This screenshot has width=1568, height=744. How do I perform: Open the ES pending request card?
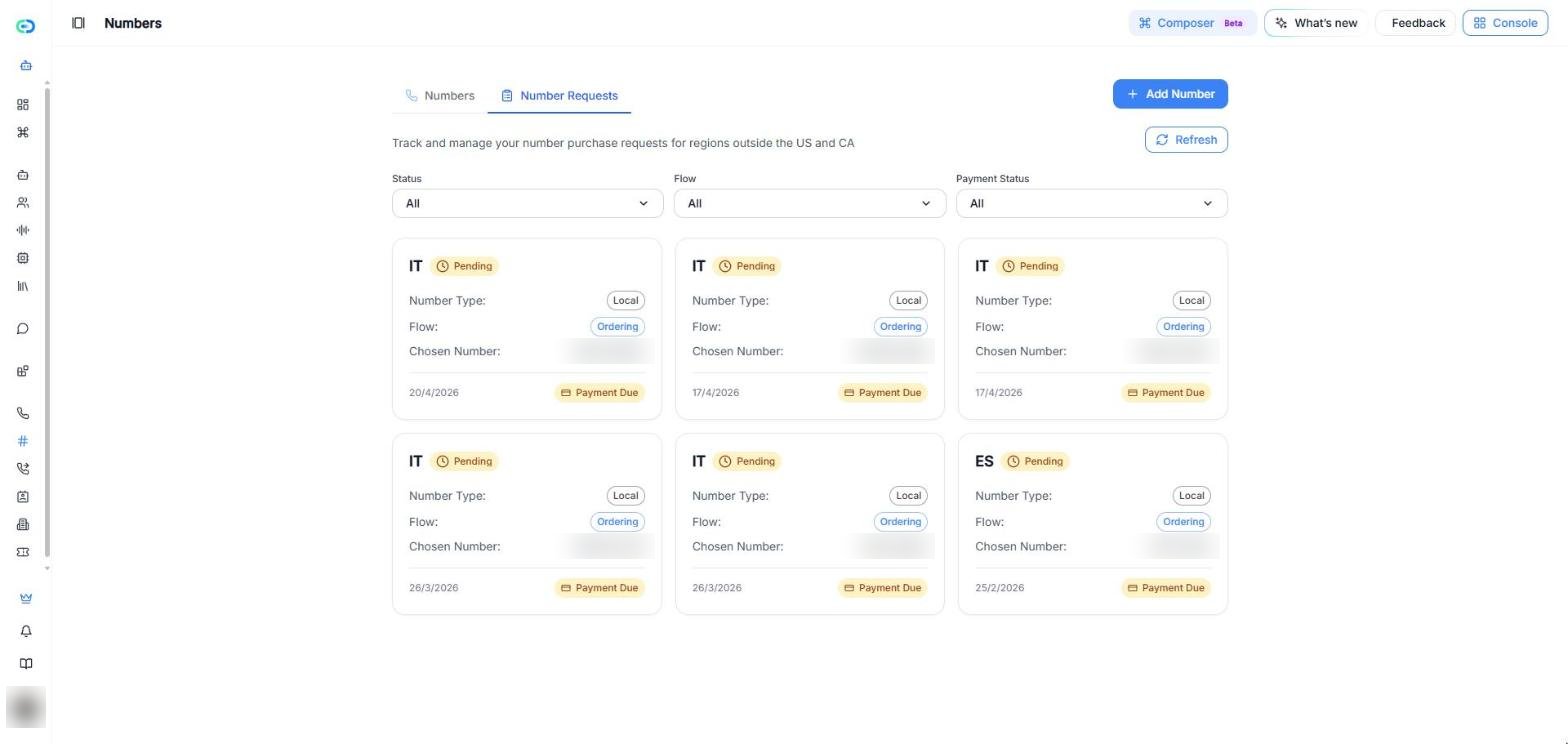1093,524
